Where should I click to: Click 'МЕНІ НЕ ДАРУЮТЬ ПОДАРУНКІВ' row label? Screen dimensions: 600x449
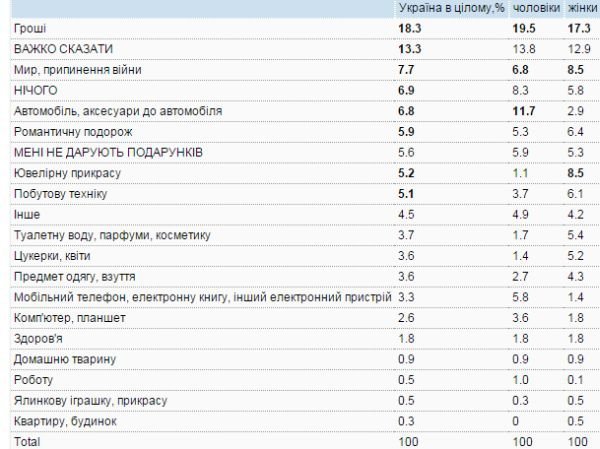click(110, 152)
